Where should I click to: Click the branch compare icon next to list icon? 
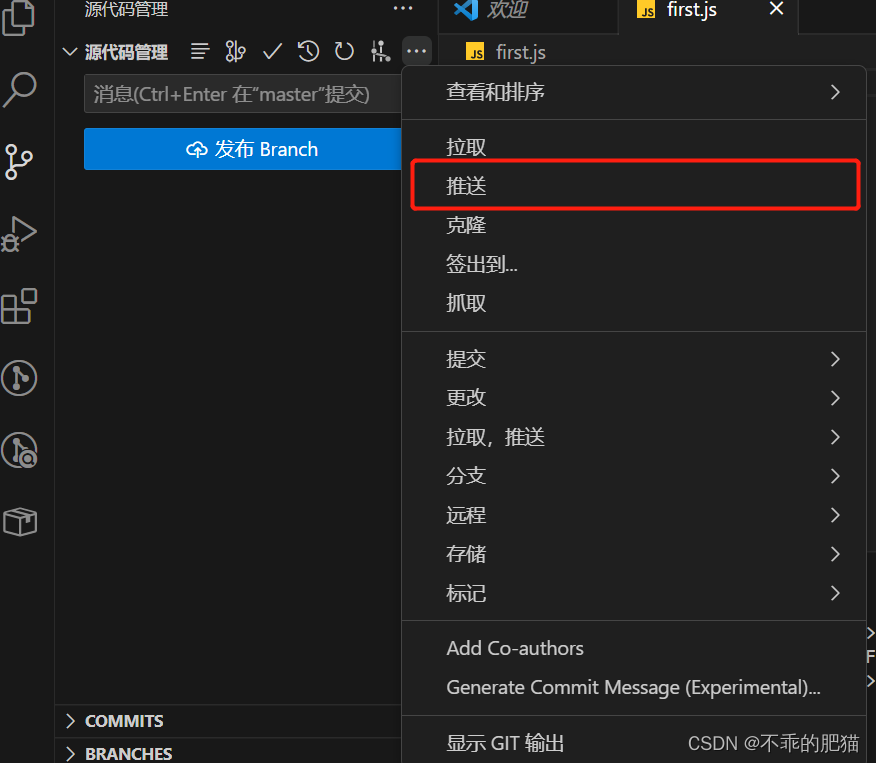(235, 52)
